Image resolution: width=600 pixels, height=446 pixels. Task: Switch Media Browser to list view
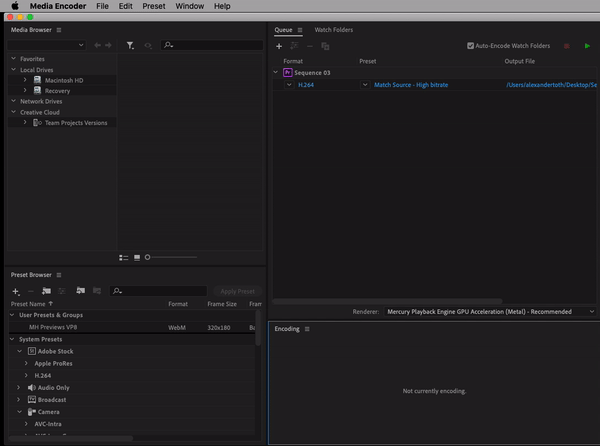pyautogui.click(x=124, y=258)
